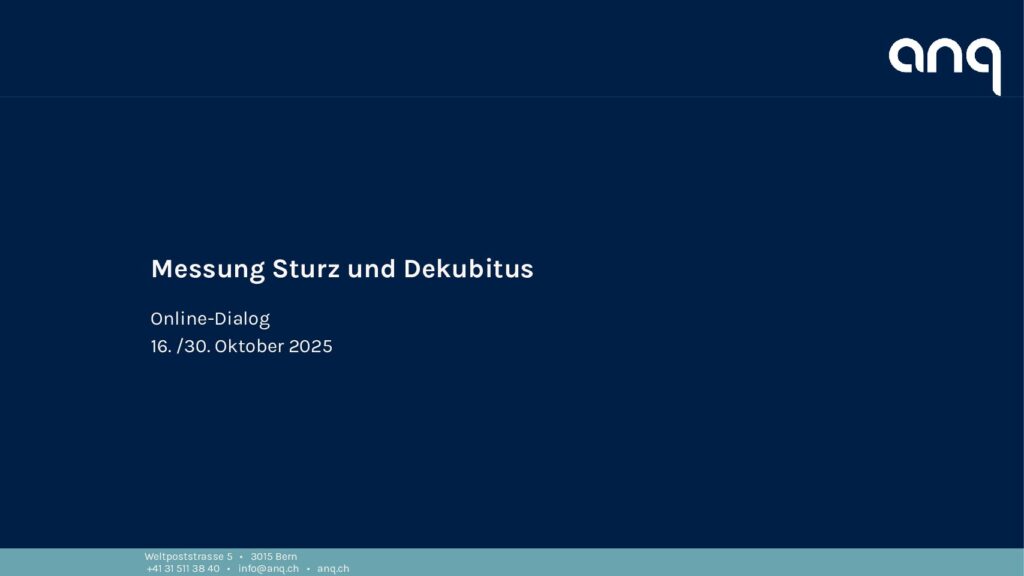Open the anq.ch website link in footer
The height and width of the screenshot is (576, 1024).
click(333, 568)
